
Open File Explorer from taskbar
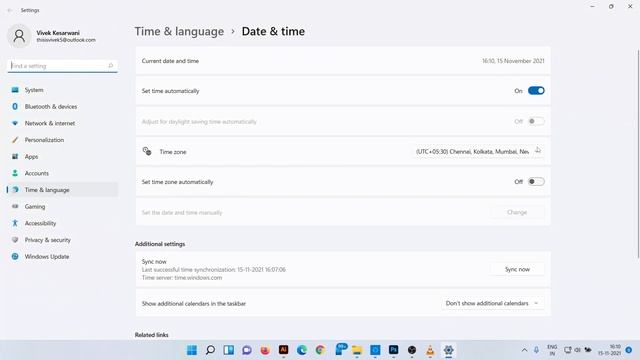point(357,350)
